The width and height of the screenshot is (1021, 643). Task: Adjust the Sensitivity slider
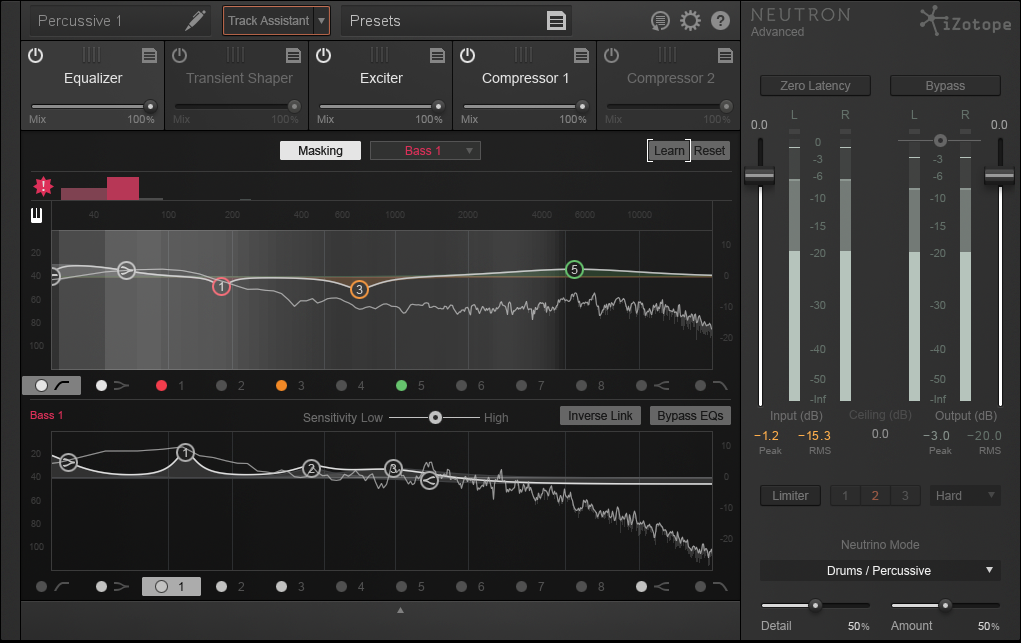435,418
